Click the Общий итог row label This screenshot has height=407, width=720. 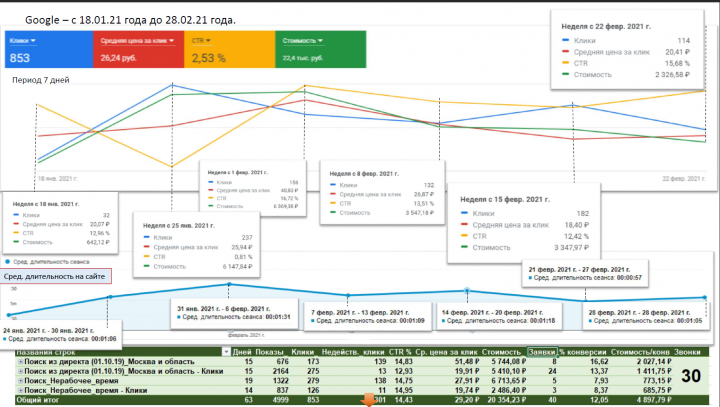coord(37,400)
